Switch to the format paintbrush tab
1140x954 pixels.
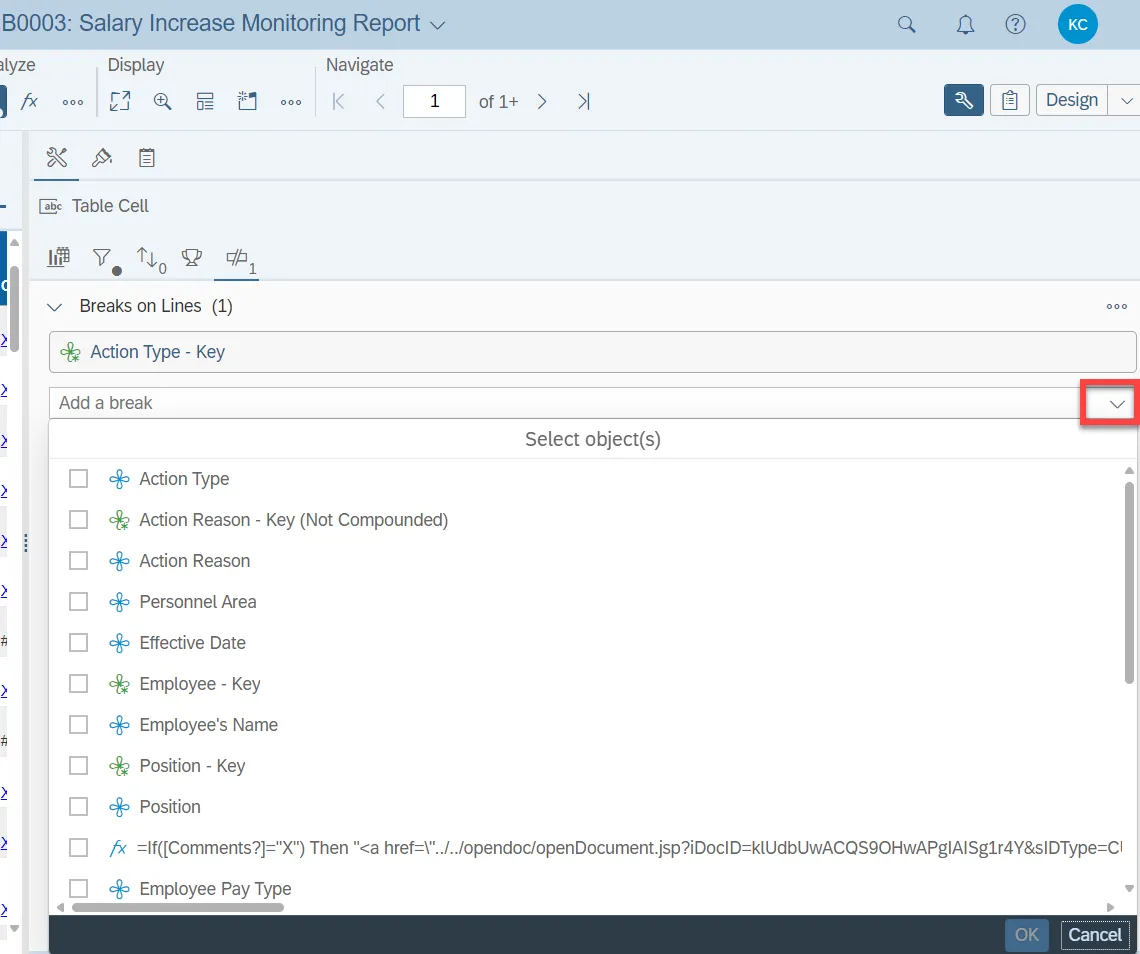tap(101, 158)
